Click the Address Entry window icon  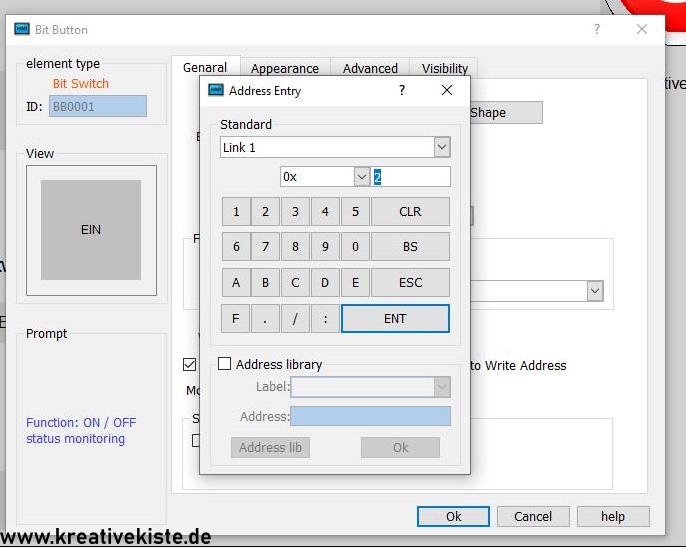215,90
